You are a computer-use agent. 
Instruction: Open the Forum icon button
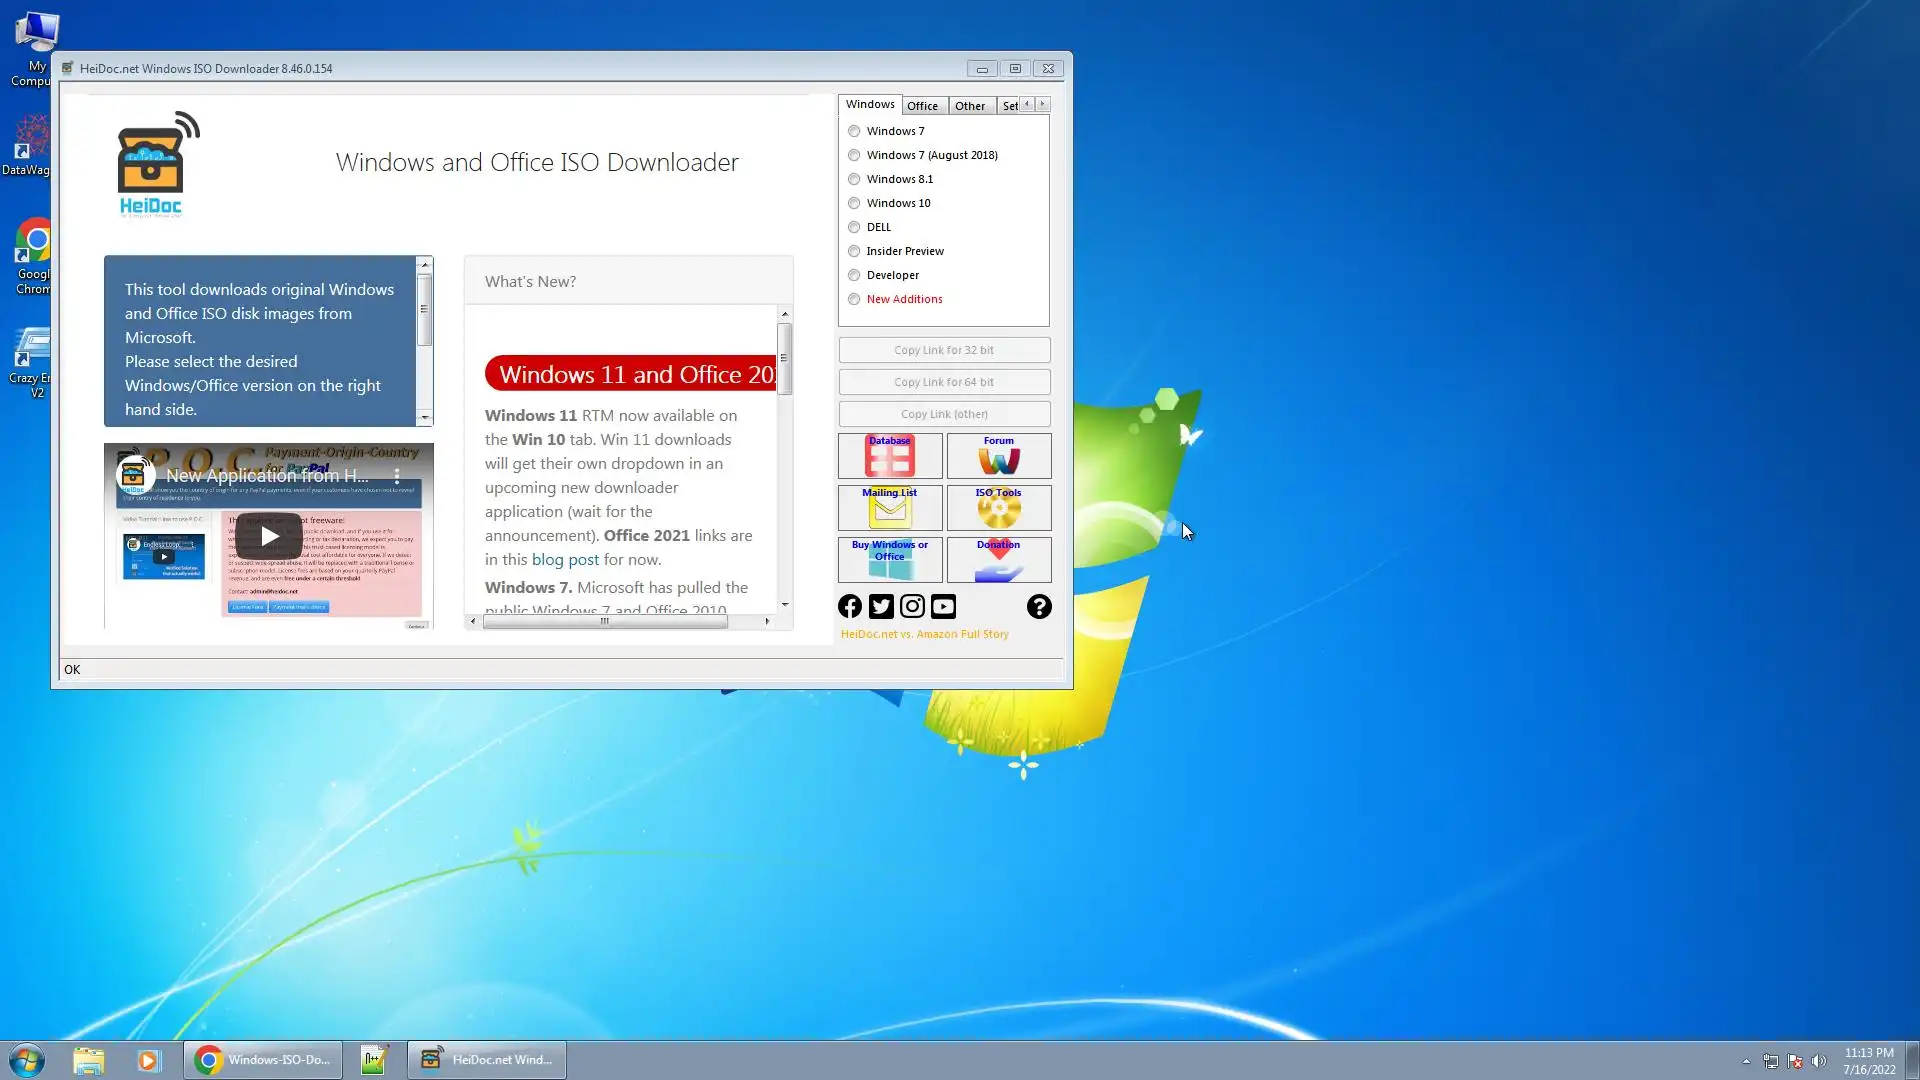point(998,456)
